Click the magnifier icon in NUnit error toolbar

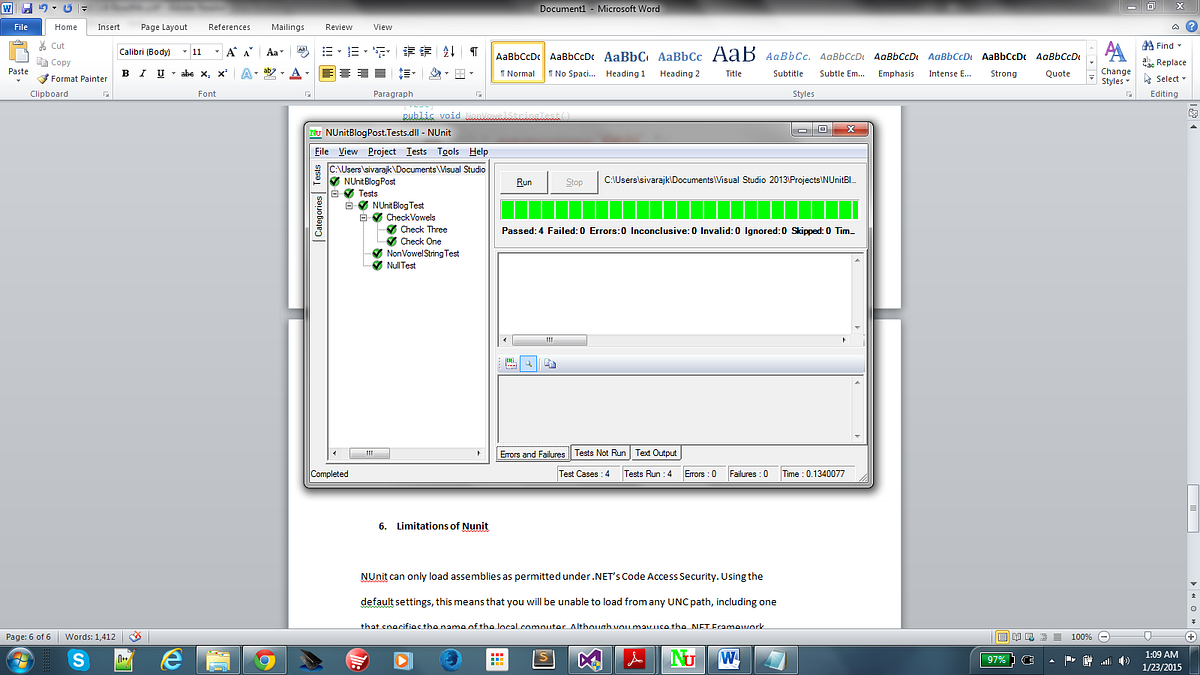pos(530,364)
